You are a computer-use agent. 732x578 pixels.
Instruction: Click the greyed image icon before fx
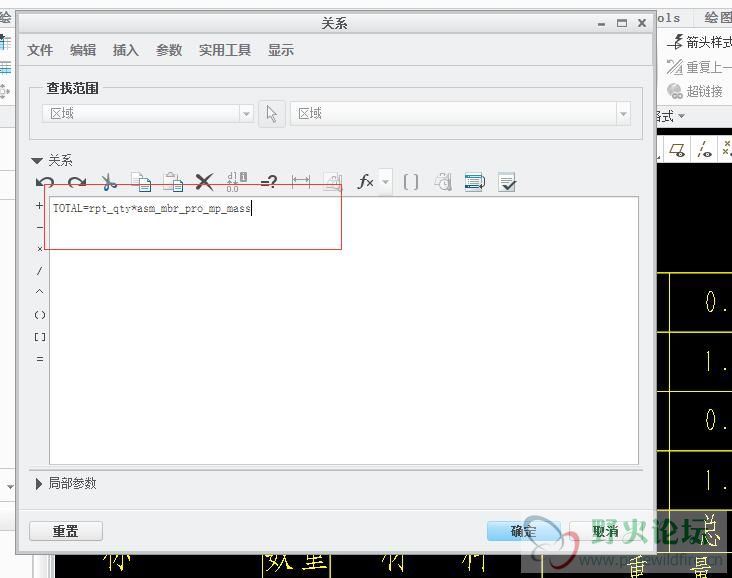(x=333, y=182)
